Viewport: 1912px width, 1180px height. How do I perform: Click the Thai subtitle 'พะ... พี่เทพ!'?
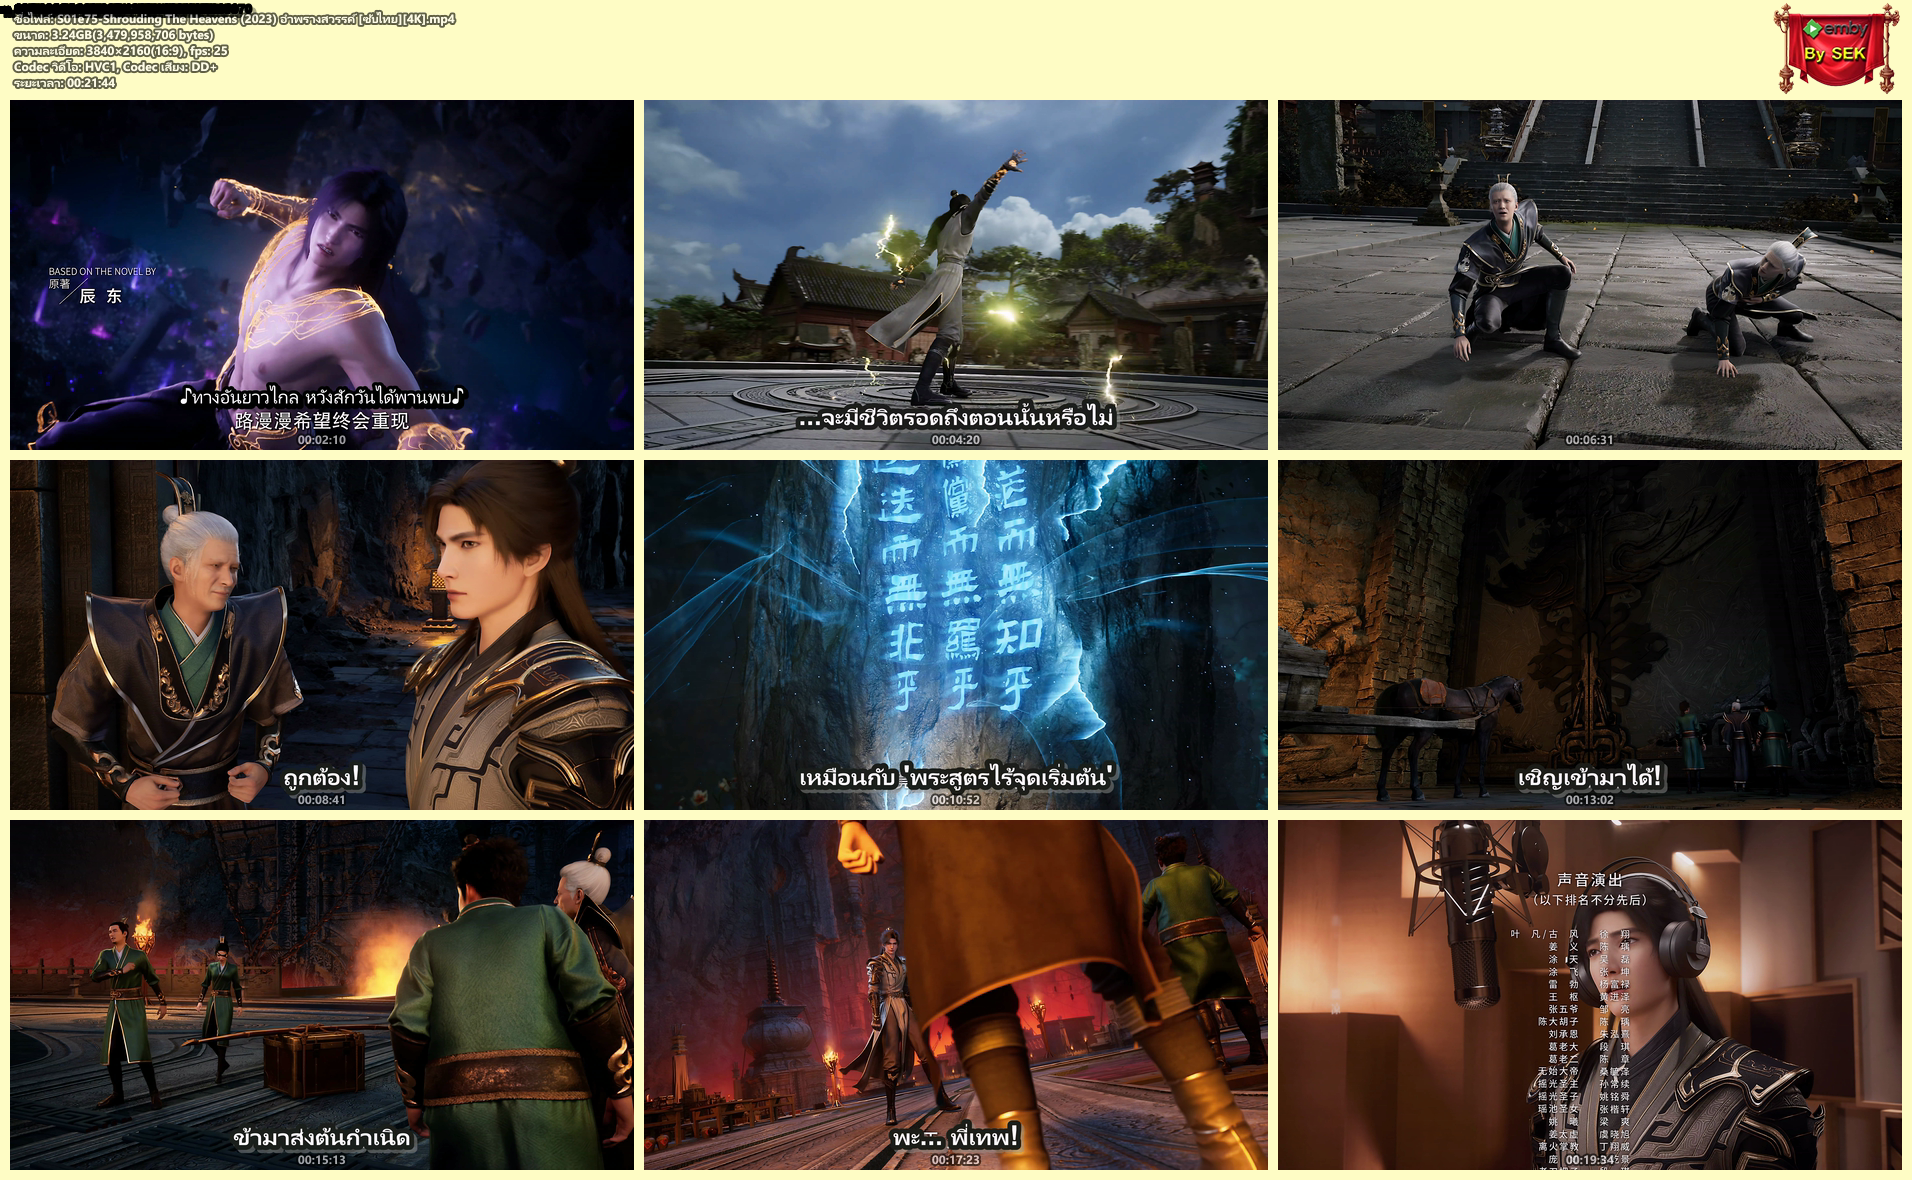[956, 1137]
